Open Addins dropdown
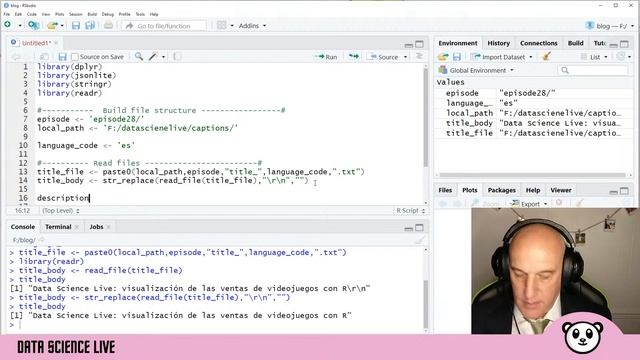Screen dimensions: 640x360 coord(252,25)
